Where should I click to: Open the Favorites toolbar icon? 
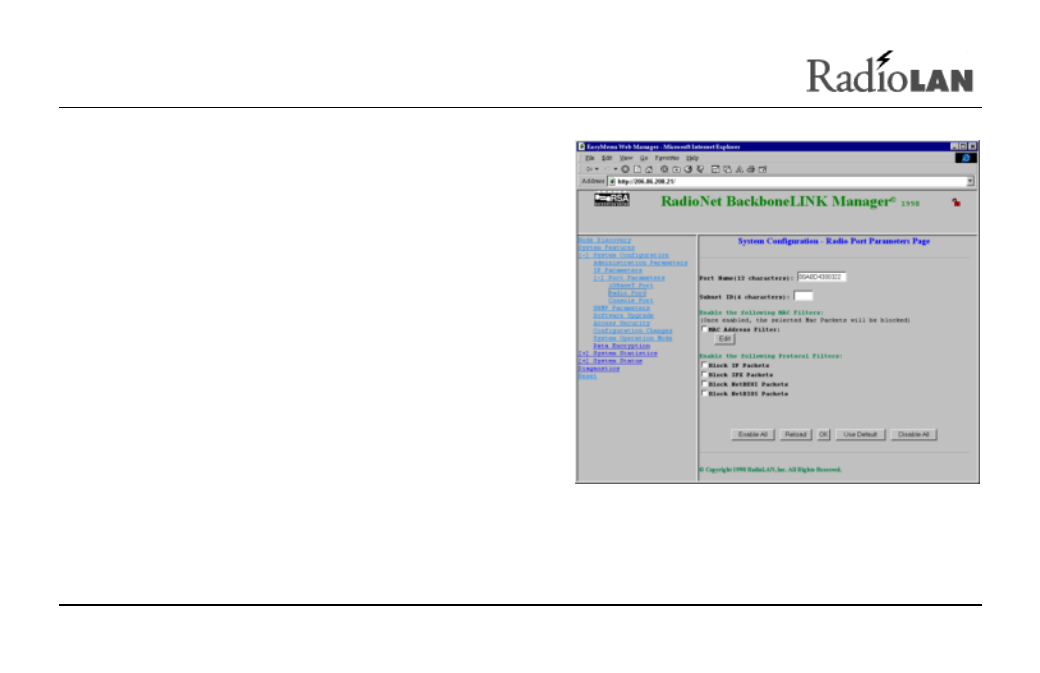coord(677,169)
